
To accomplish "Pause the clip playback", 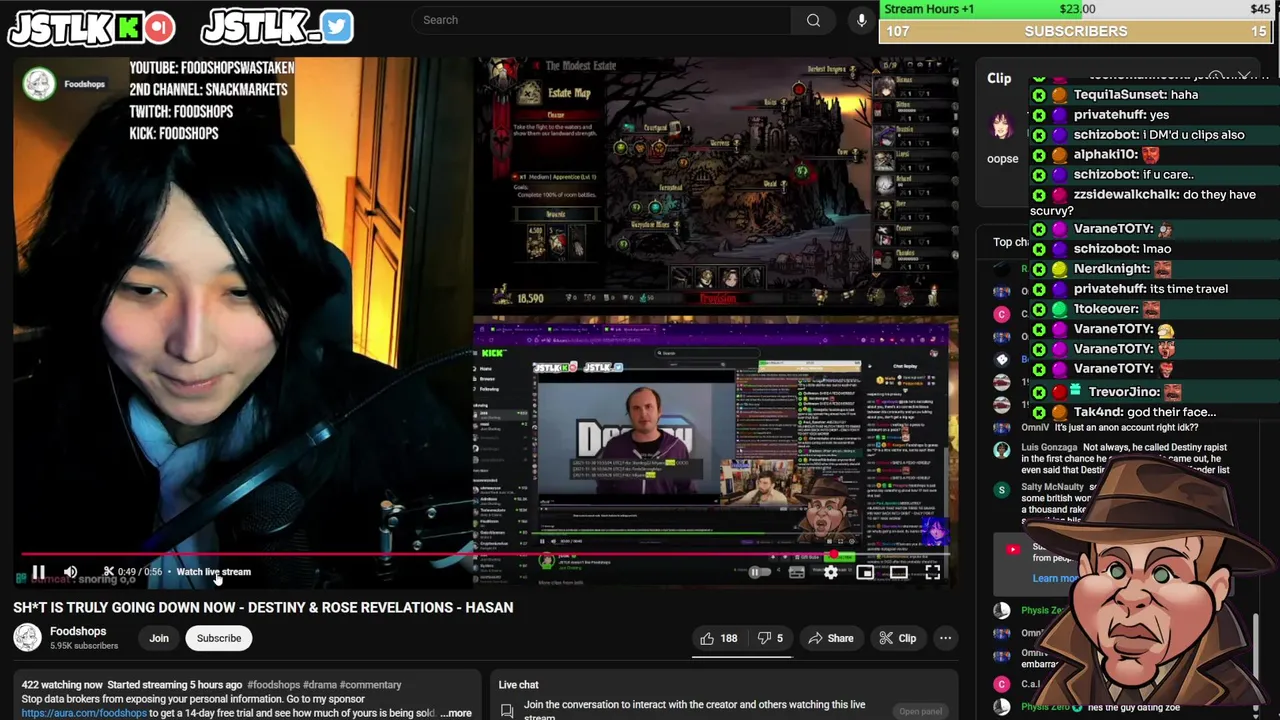I will coord(38,572).
